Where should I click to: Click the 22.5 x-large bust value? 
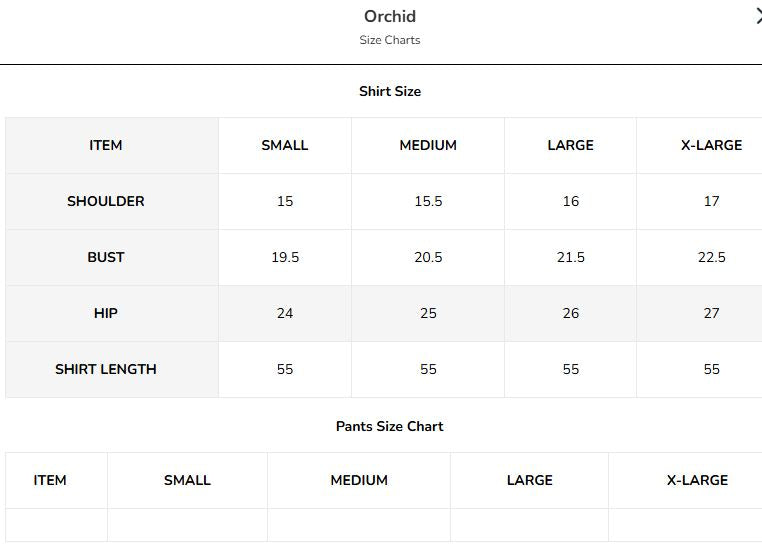coord(711,257)
